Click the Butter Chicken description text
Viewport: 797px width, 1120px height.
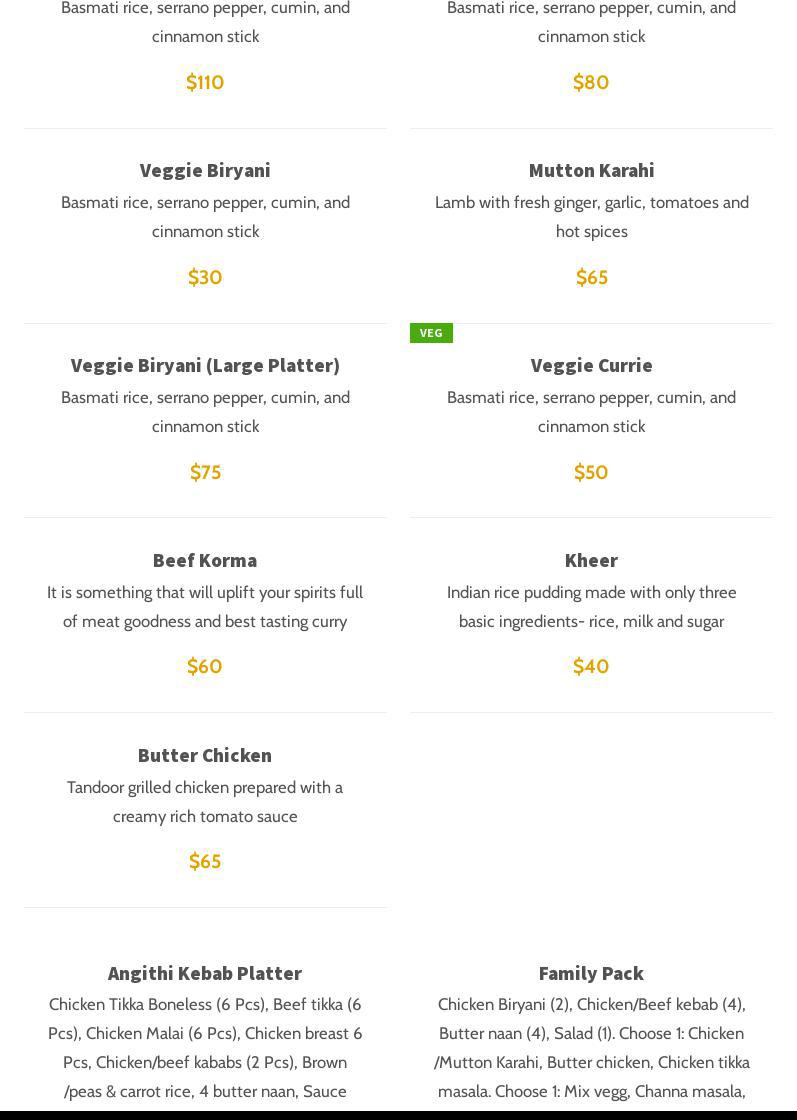205,801
